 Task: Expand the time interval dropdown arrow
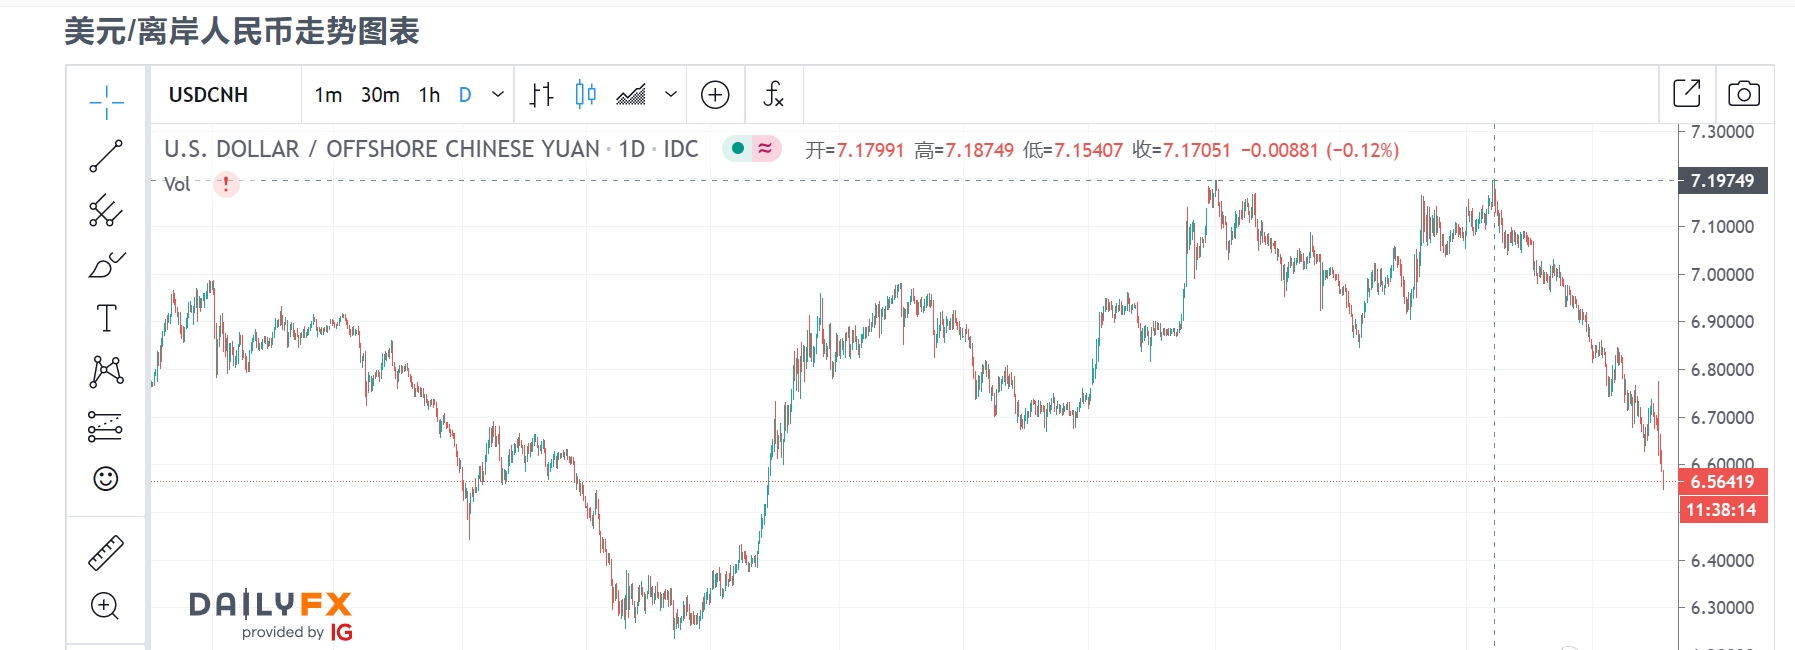coord(498,95)
